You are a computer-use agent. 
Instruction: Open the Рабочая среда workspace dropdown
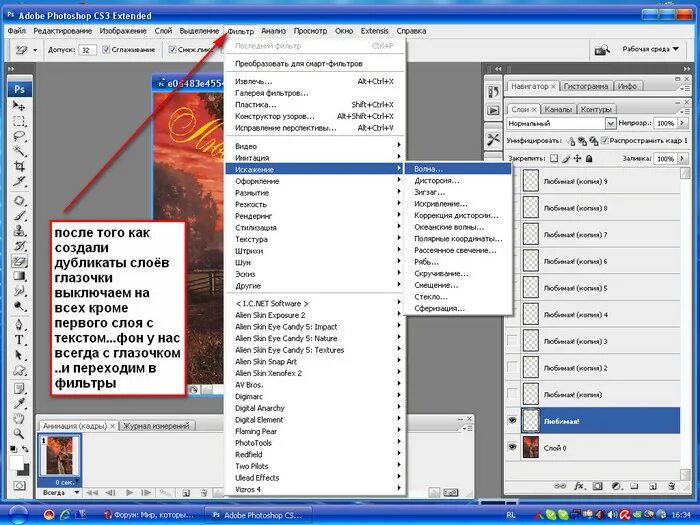coord(650,49)
